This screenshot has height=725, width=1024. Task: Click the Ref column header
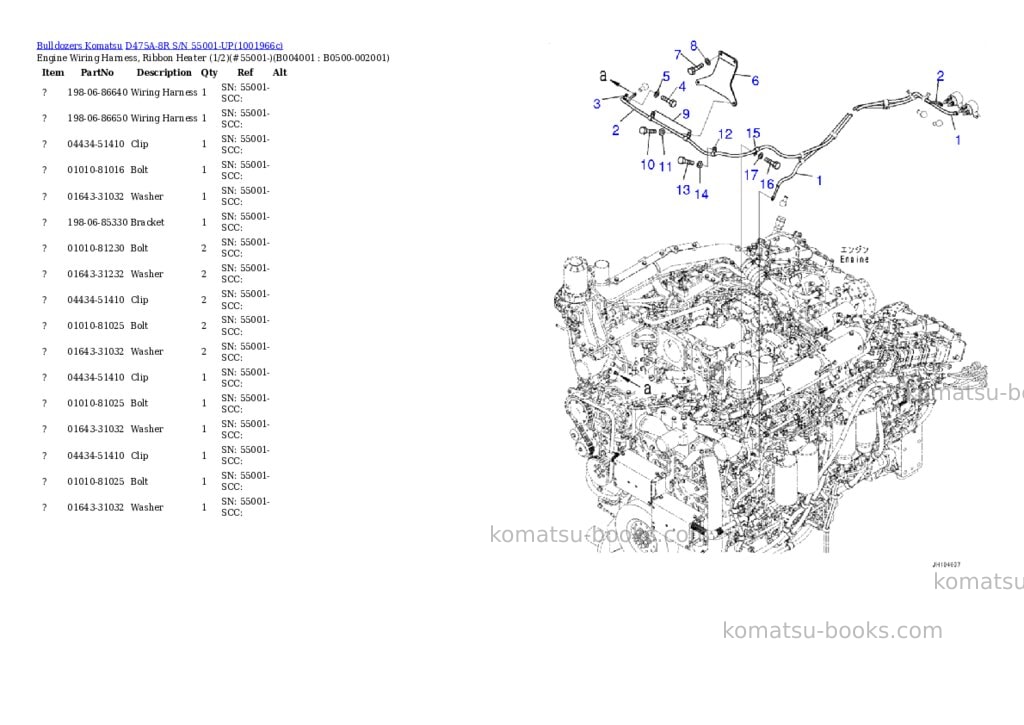coord(245,72)
